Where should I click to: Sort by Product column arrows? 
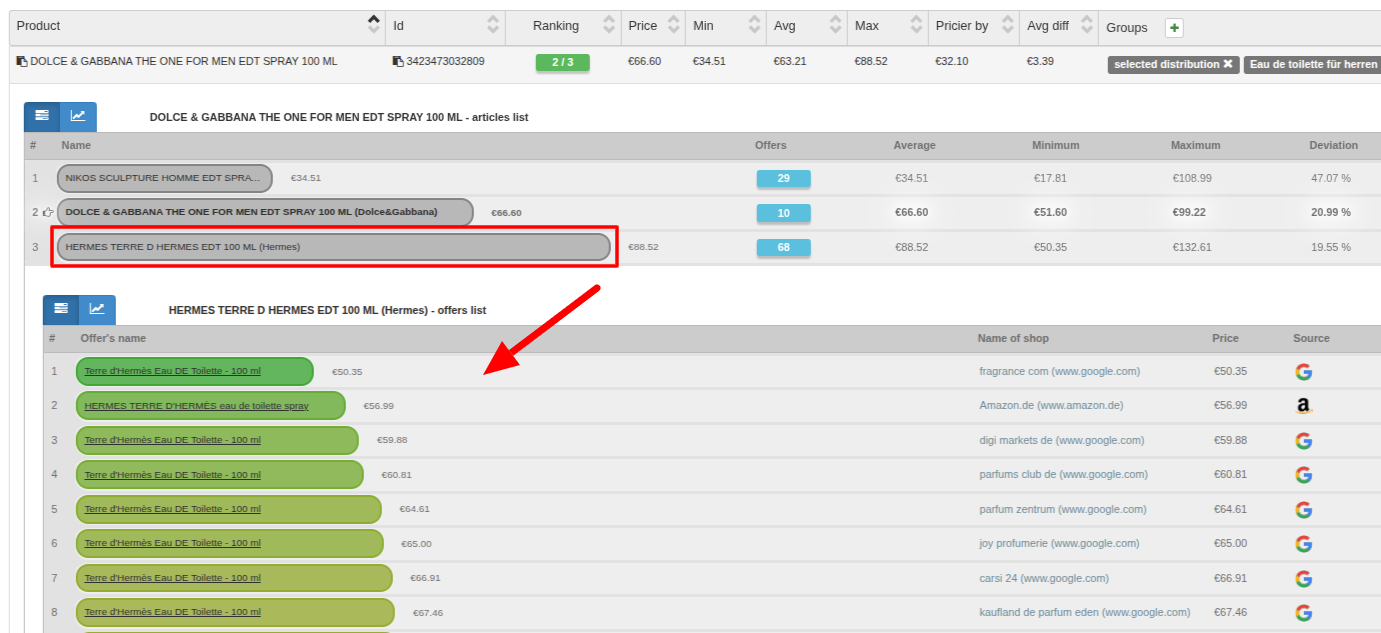tap(374, 25)
